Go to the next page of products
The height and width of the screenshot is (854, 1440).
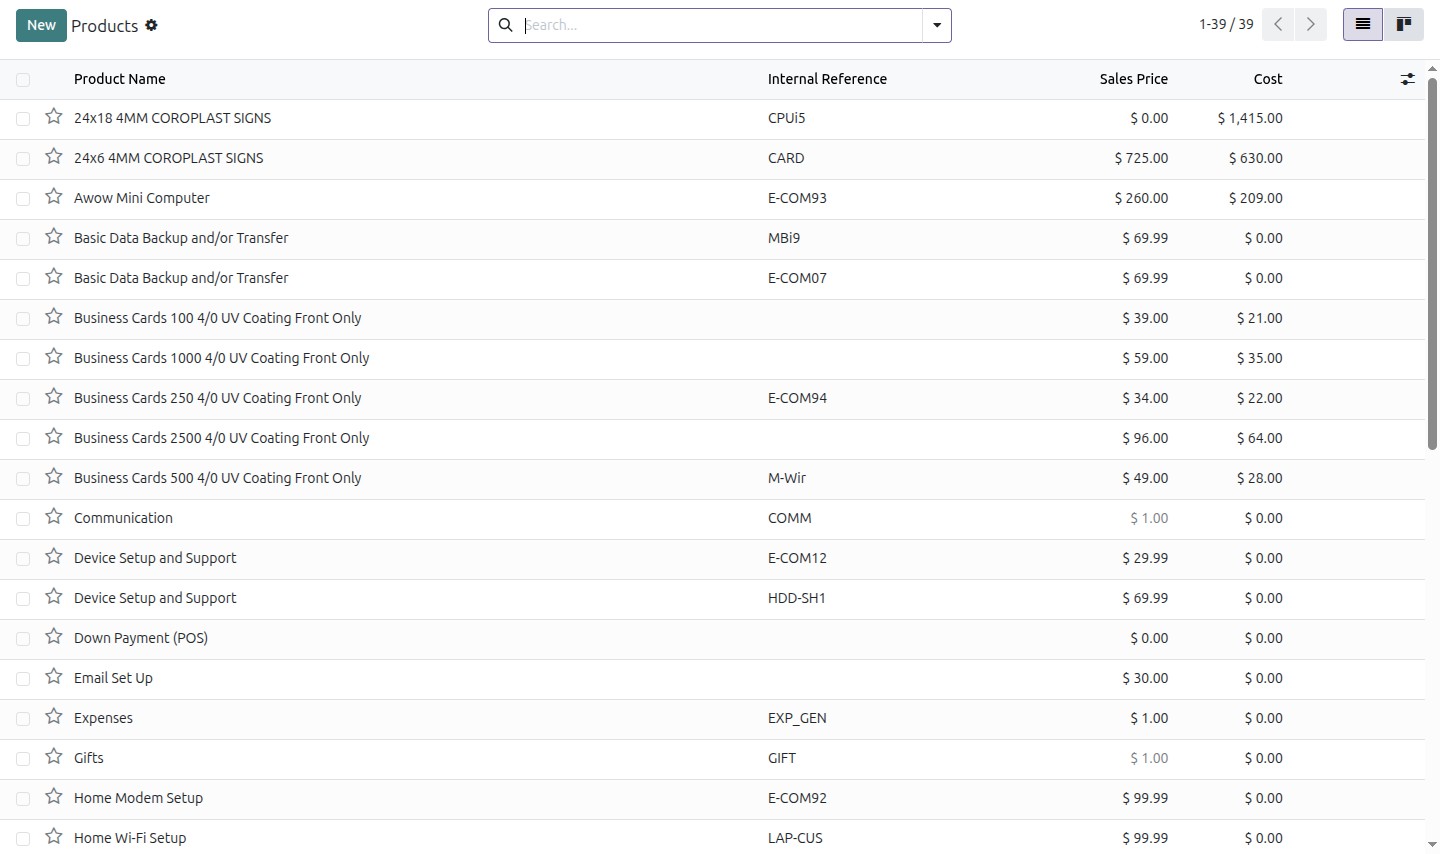tap(1310, 25)
